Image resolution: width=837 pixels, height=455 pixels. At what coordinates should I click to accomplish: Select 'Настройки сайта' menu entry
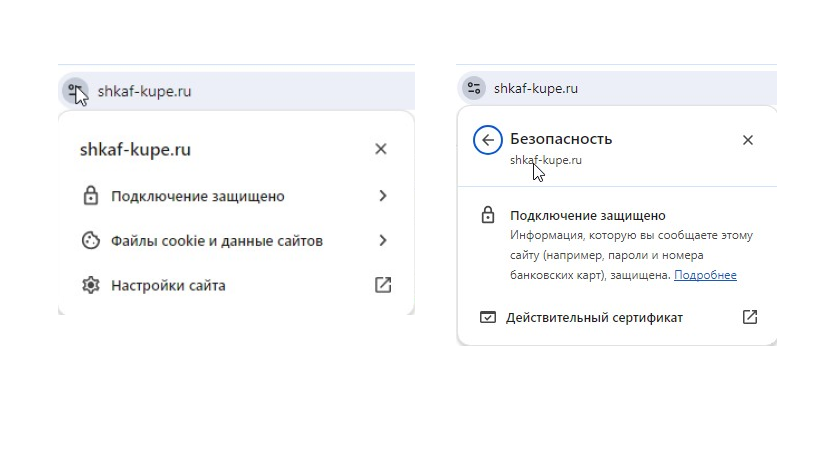[x=236, y=285]
